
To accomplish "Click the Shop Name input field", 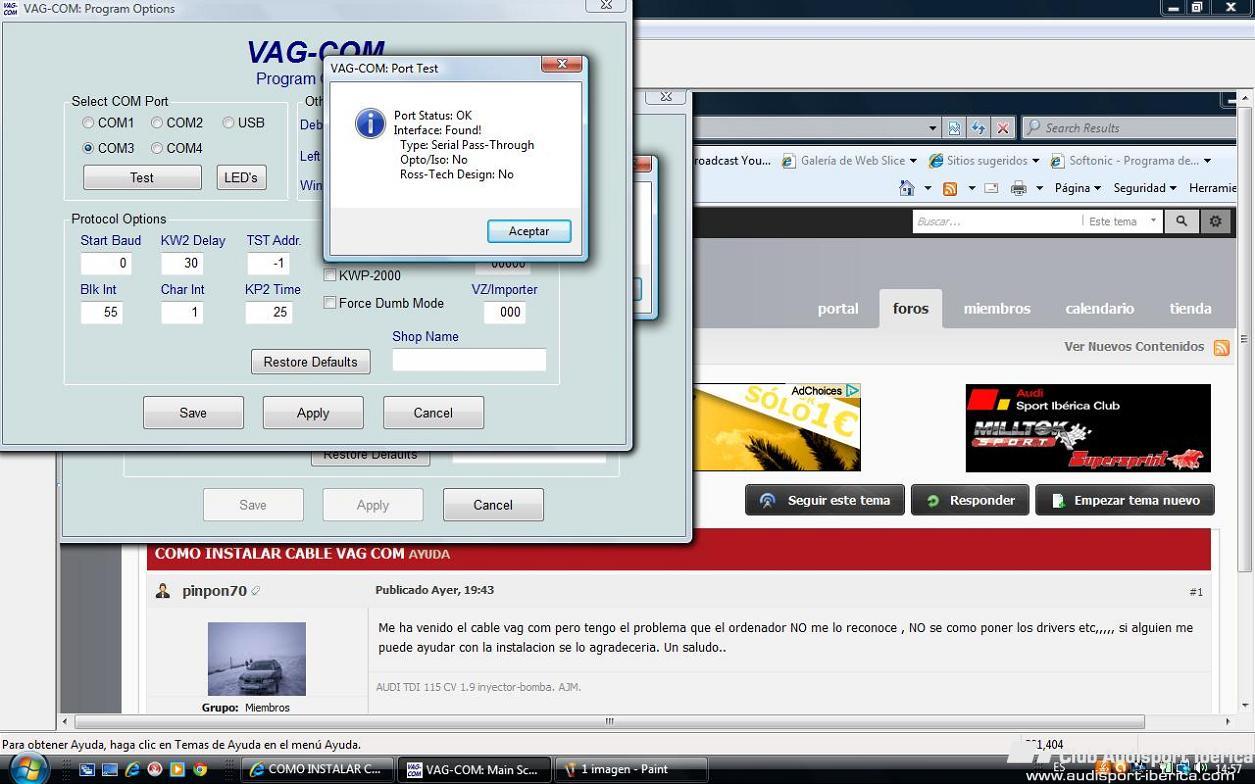I will click(x=469, y=360).
